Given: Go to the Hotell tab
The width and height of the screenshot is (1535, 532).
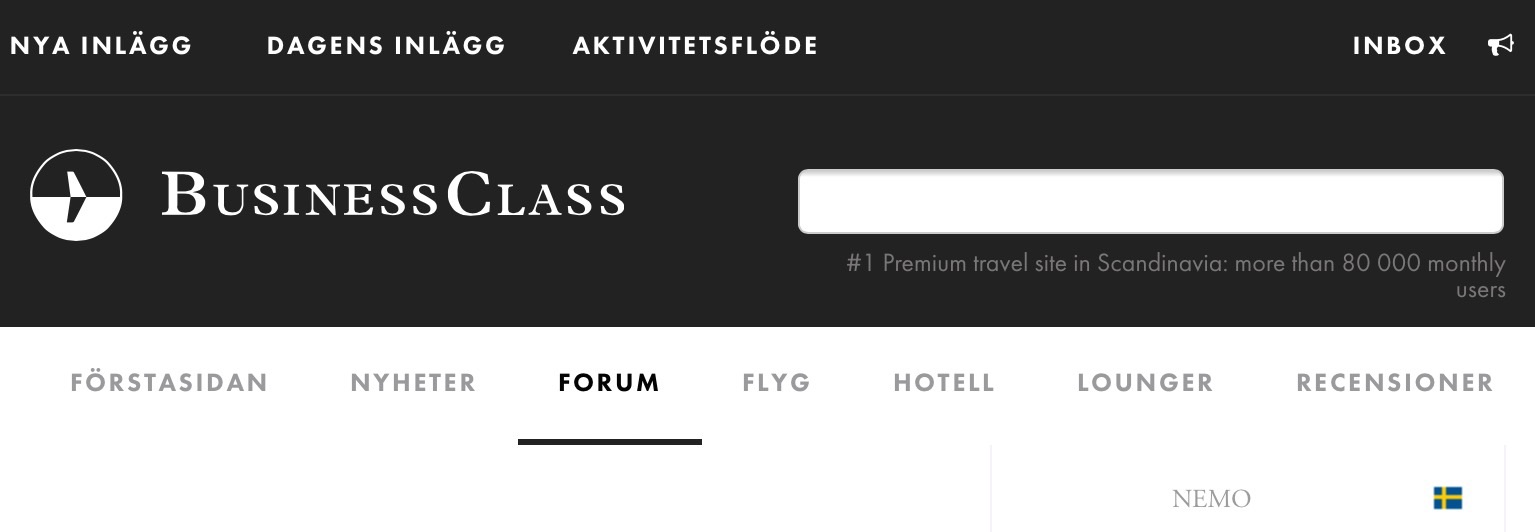Looking at the screenshot, I should click(x=944, y=383).
